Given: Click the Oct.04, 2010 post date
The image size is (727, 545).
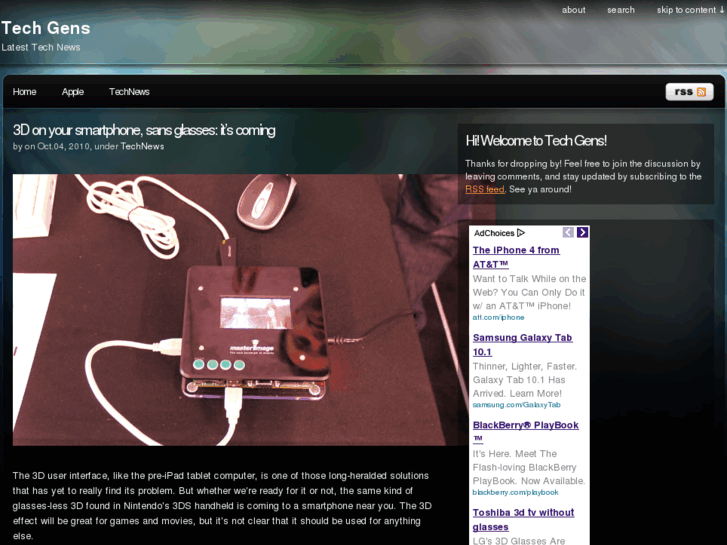Looking at the screenshot, I should tap(64, 147).
